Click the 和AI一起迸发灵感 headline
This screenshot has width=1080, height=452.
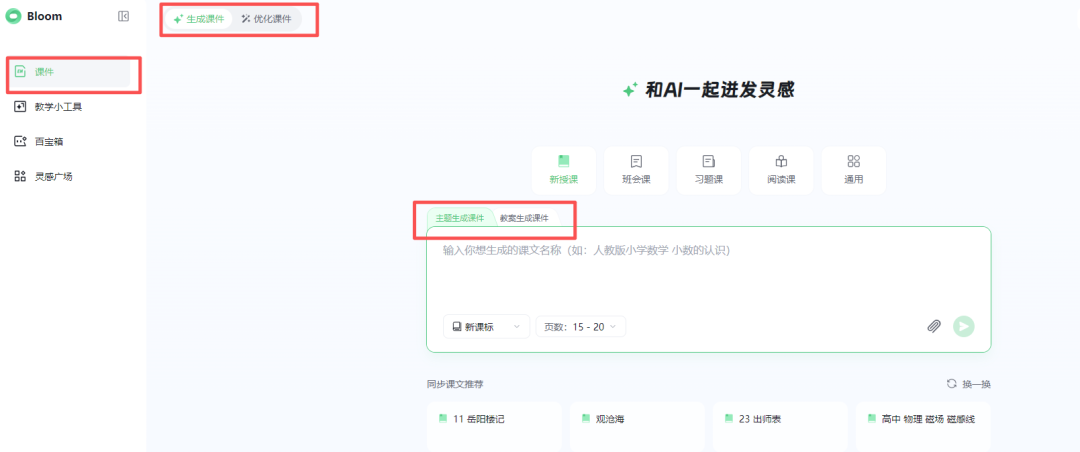(x=719, y=90)
